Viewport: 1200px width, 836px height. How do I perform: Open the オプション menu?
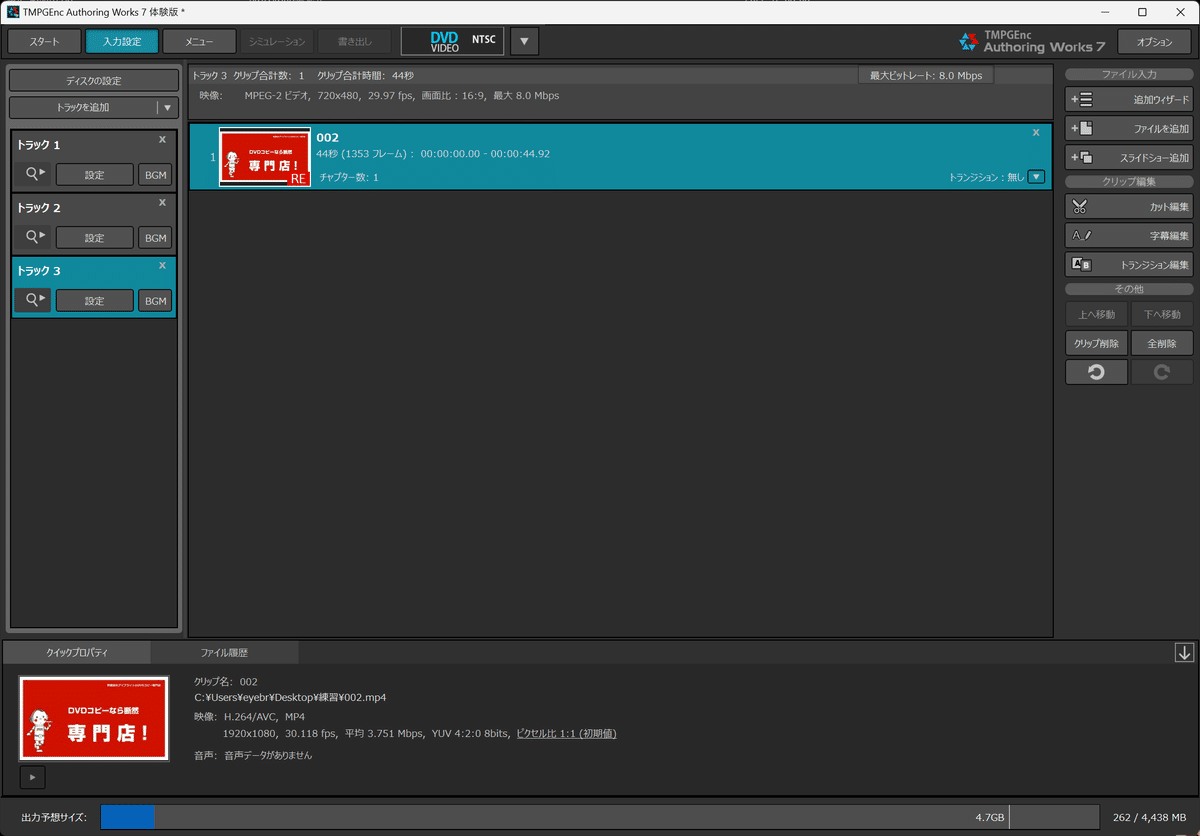pyautogui.click(x=1155, y=41)
